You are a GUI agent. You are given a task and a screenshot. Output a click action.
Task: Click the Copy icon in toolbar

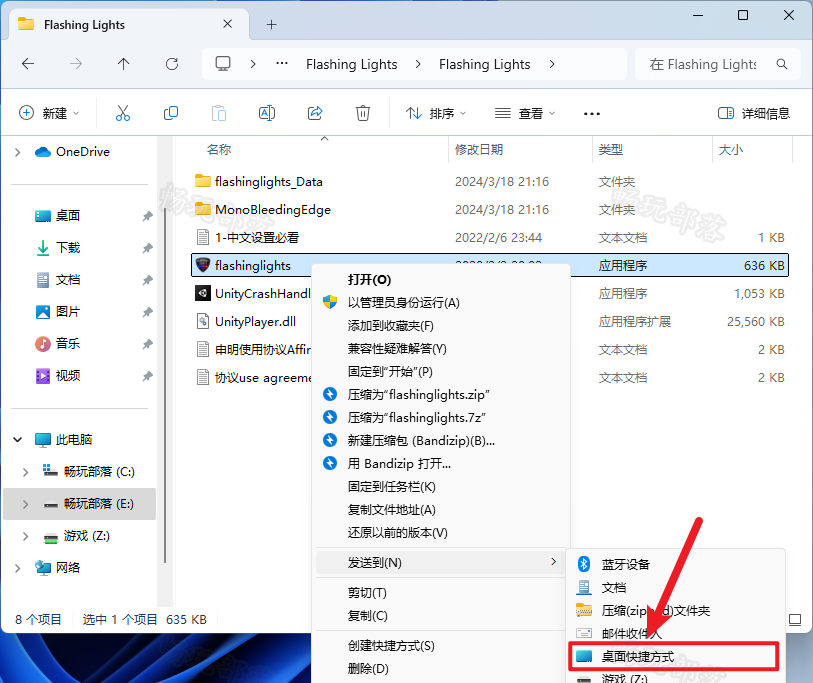click(x=171, y=113)
